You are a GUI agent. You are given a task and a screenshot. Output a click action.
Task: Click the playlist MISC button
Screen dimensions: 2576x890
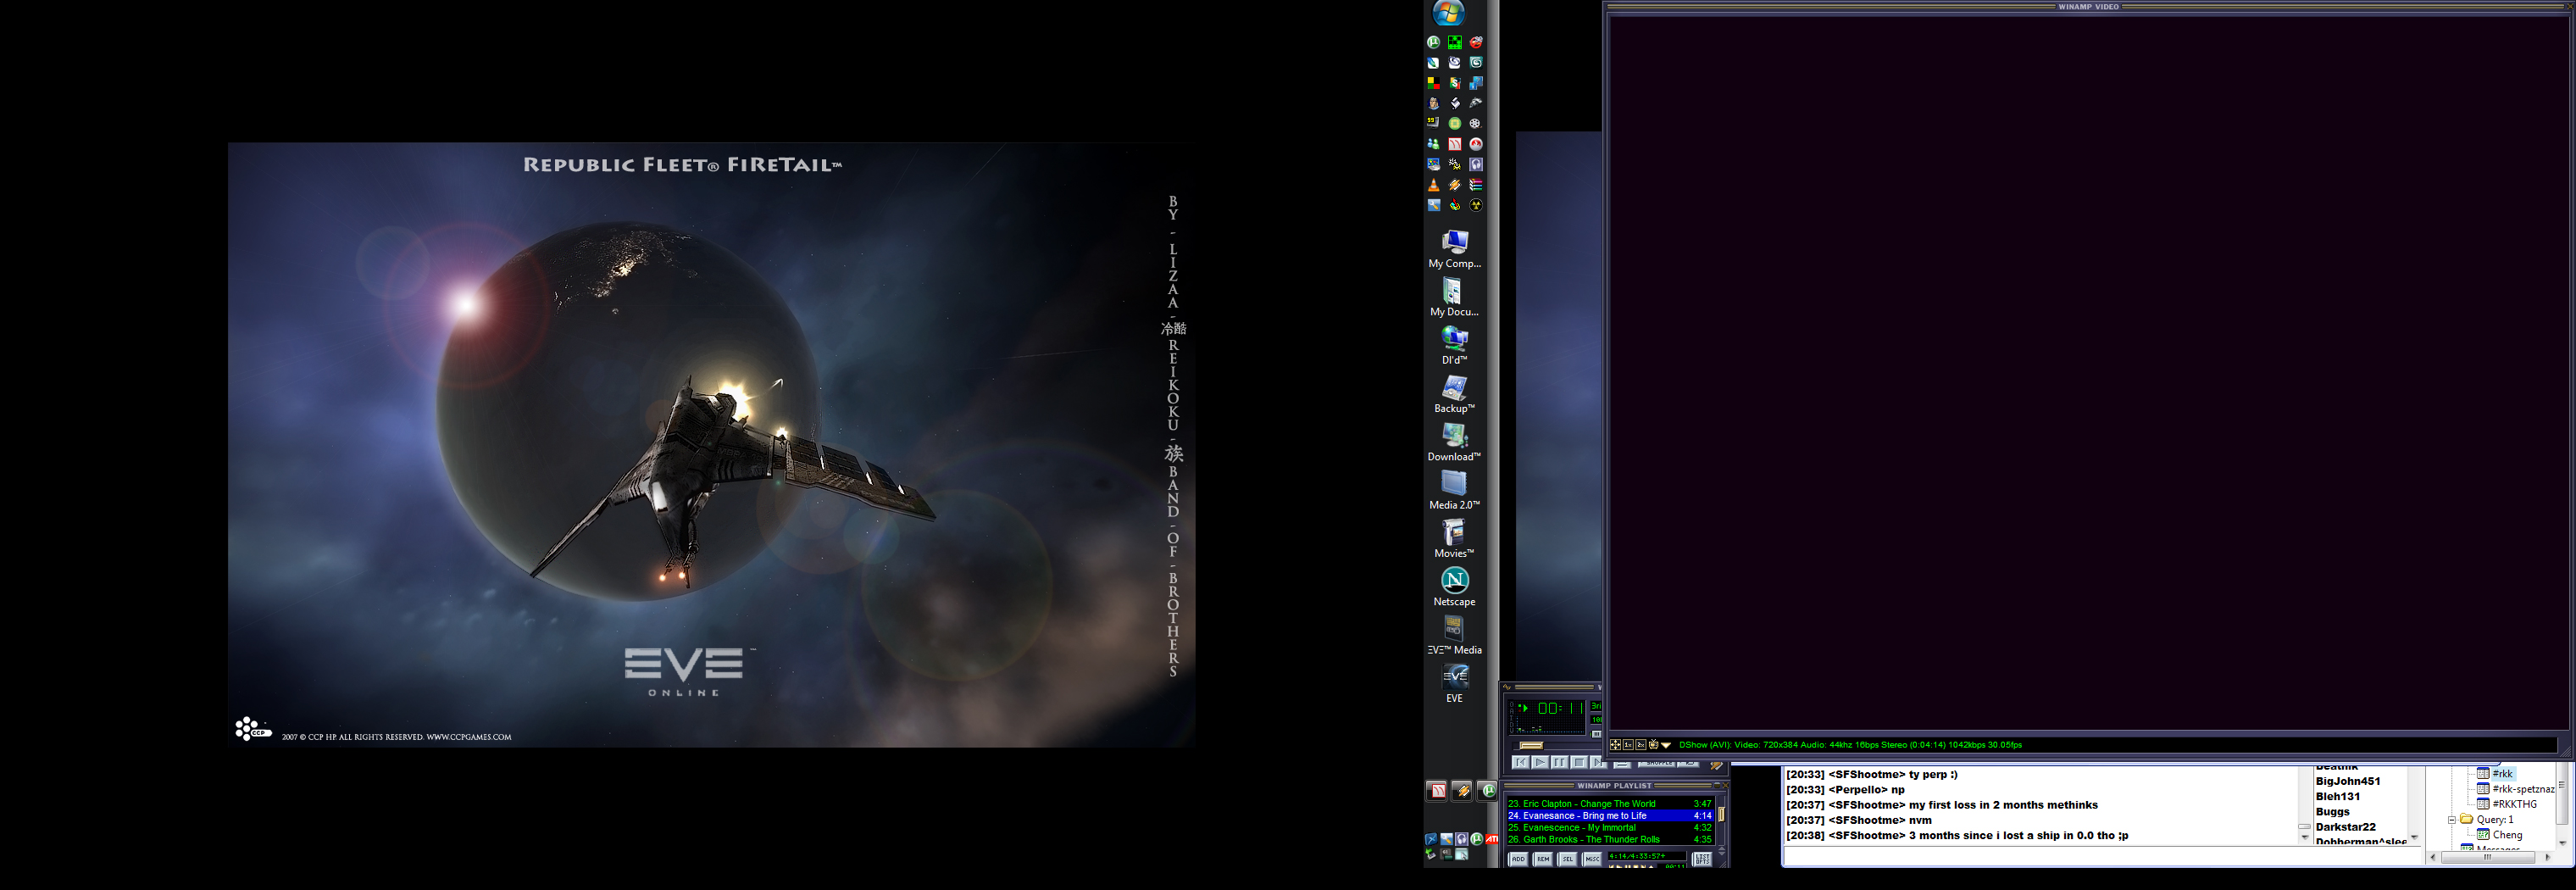1592,859
